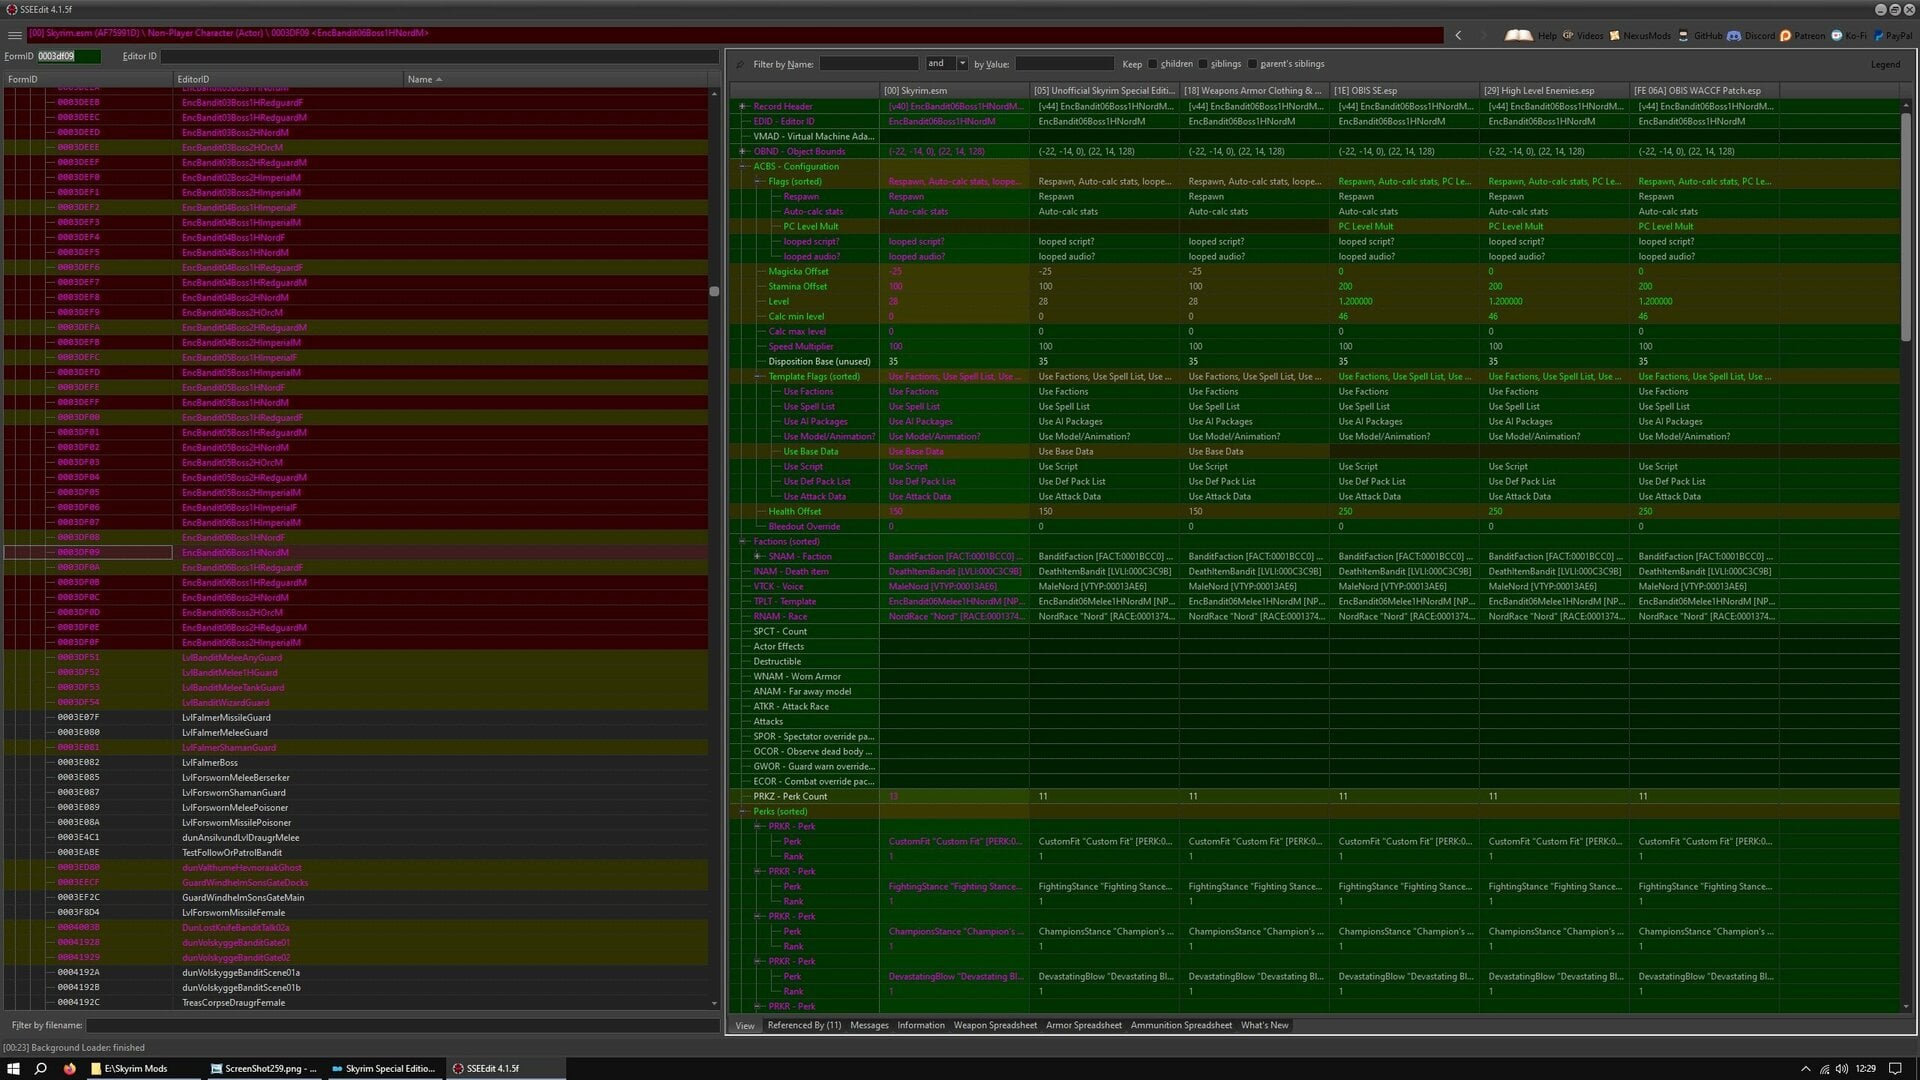Click the Filter by Name input field
The image size is (1920, 1080).
click(868, 64)
